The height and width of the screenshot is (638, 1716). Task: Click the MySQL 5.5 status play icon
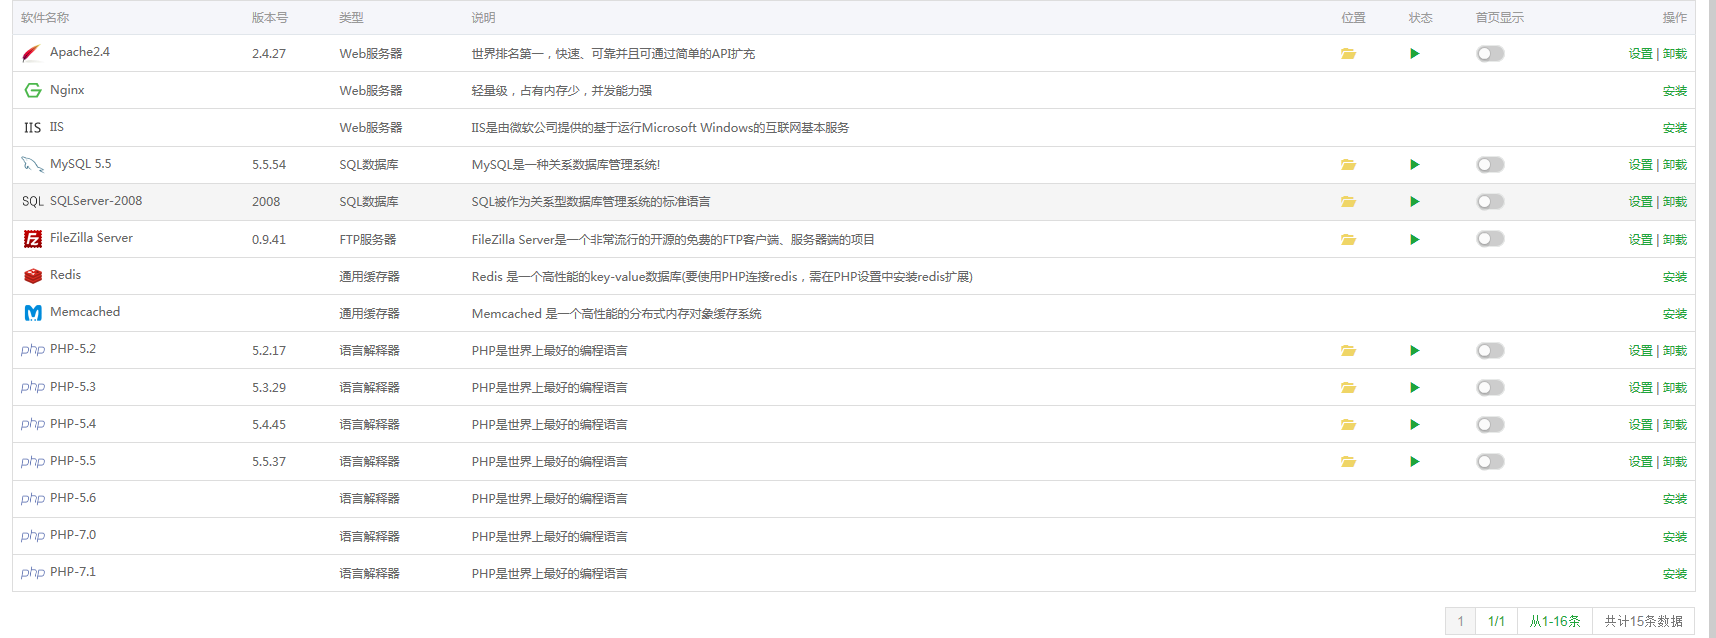click(x=1415, y=165)
